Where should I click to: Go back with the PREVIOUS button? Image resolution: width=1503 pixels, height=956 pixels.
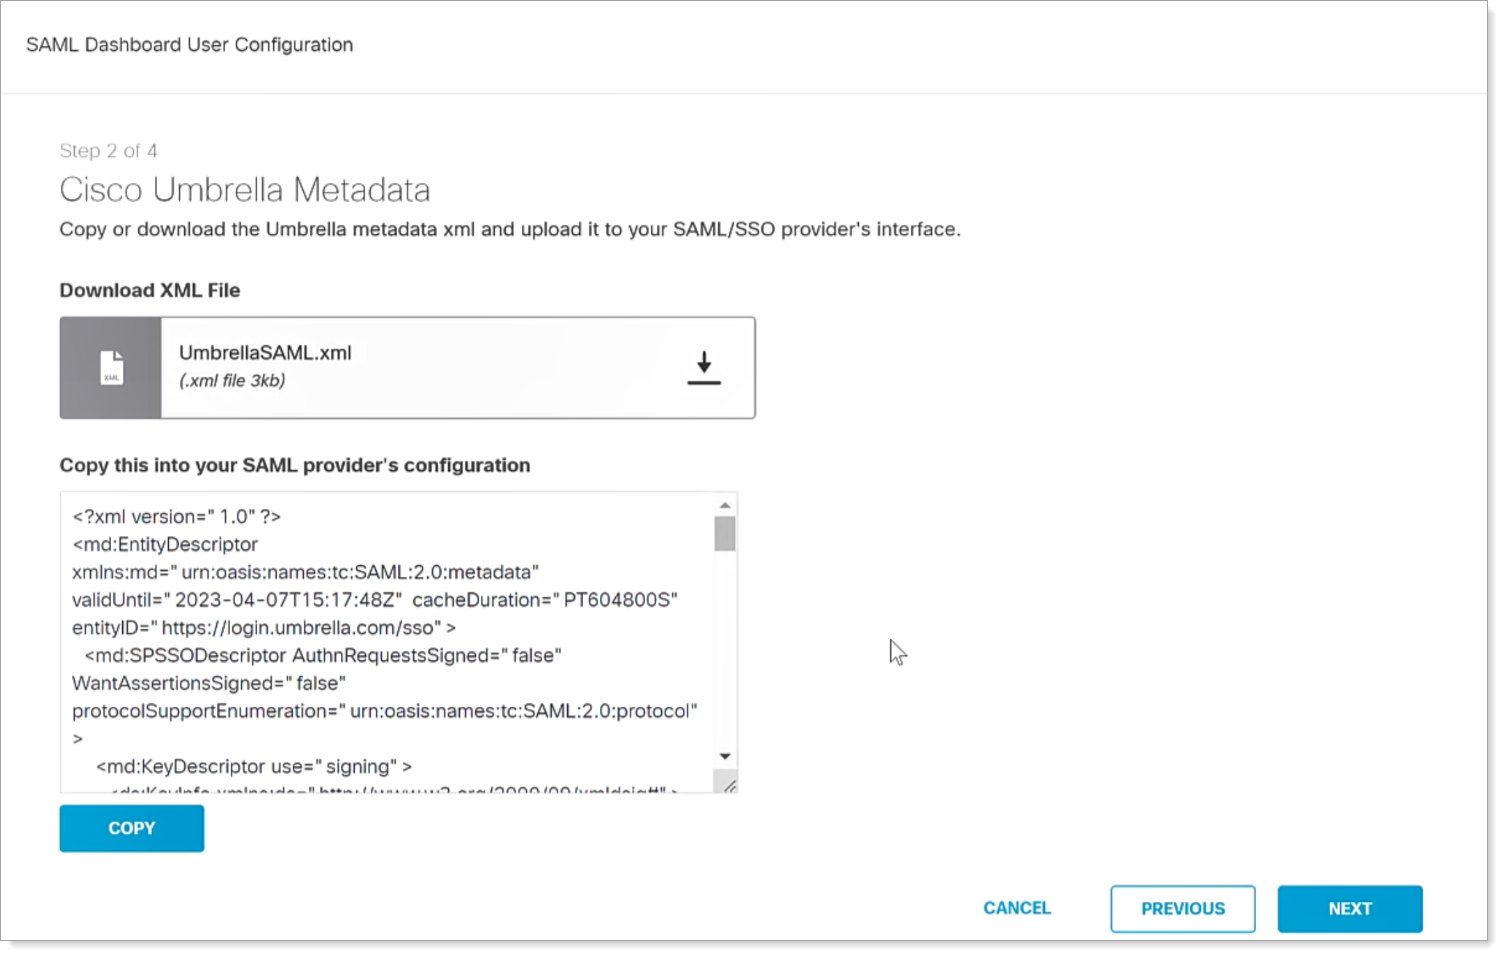[x=1182, y=908]
